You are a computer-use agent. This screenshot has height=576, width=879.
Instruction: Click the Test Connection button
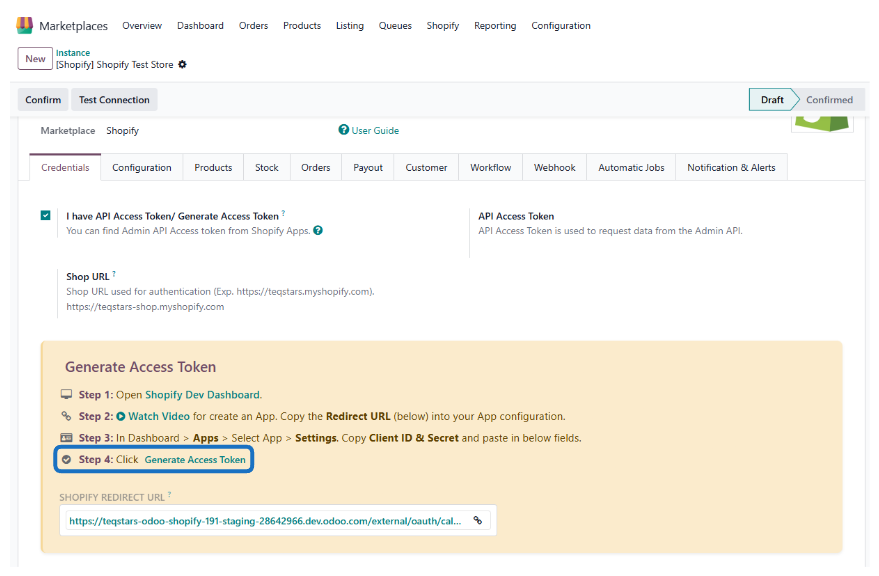click(x=114, y=99)
